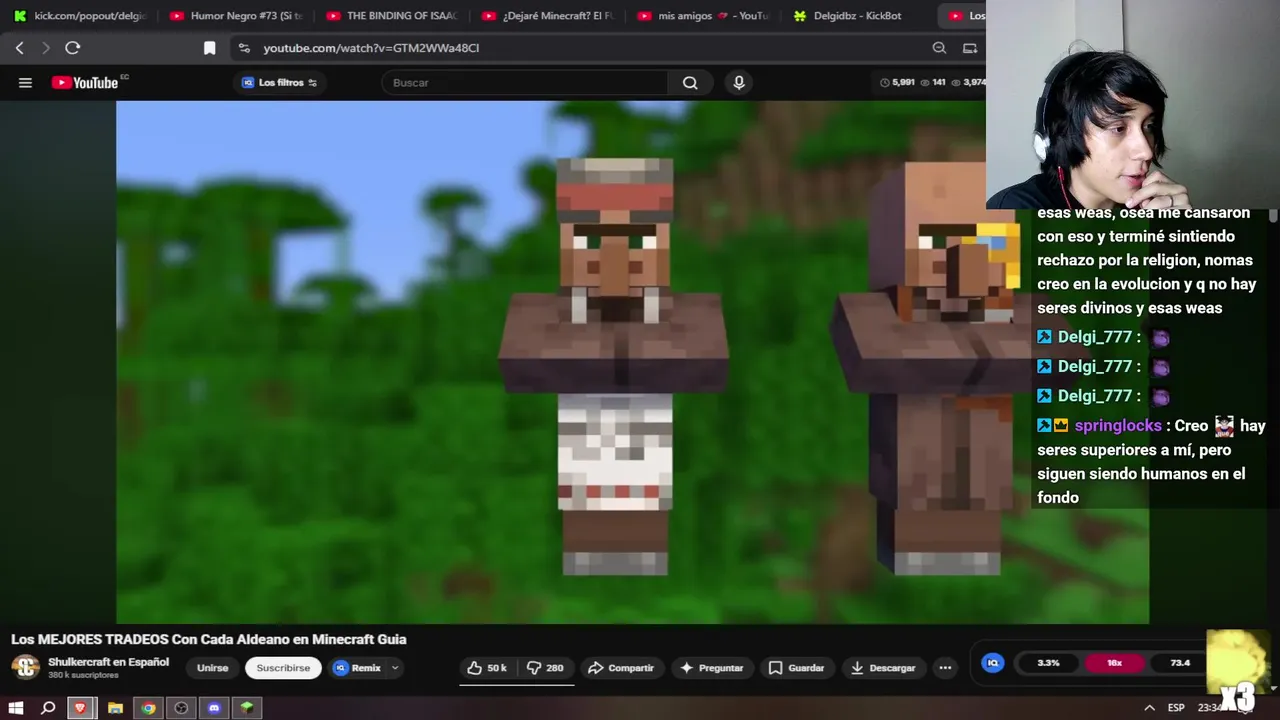Open Los filtros filter menu

click(x=279, y=83)
